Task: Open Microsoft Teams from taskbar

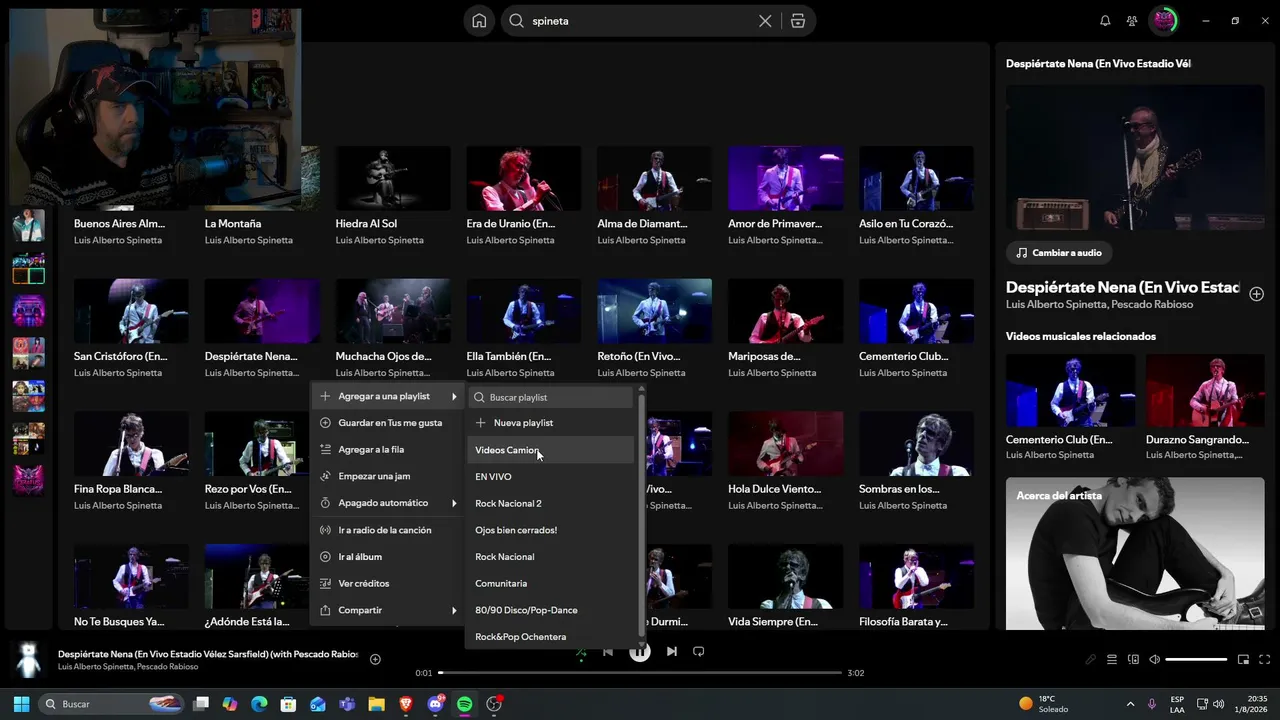Action: tap(347, 704)
